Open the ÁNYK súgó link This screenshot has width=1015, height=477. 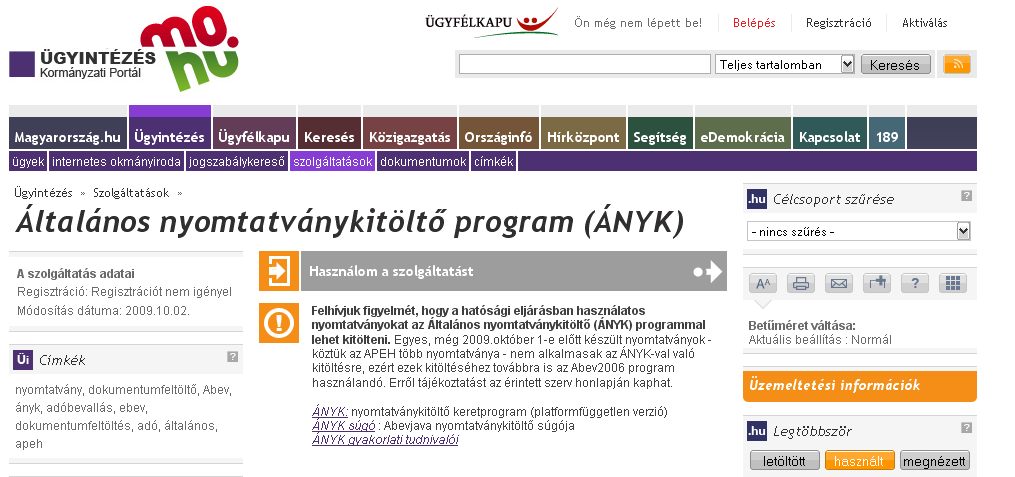coord(344,426)
